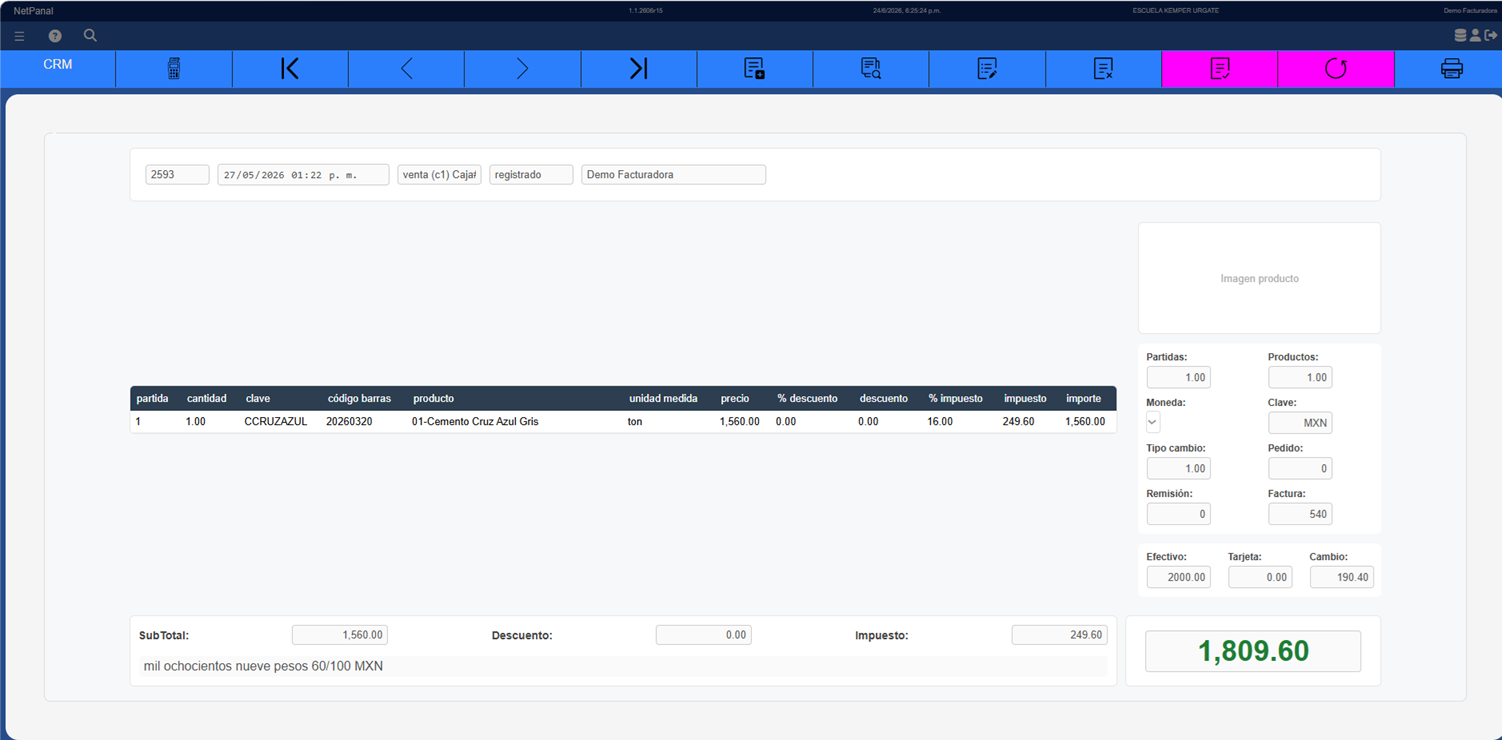
Task: Open the user profile icon
Action: pyautogui.click(x=1475, y=35)
